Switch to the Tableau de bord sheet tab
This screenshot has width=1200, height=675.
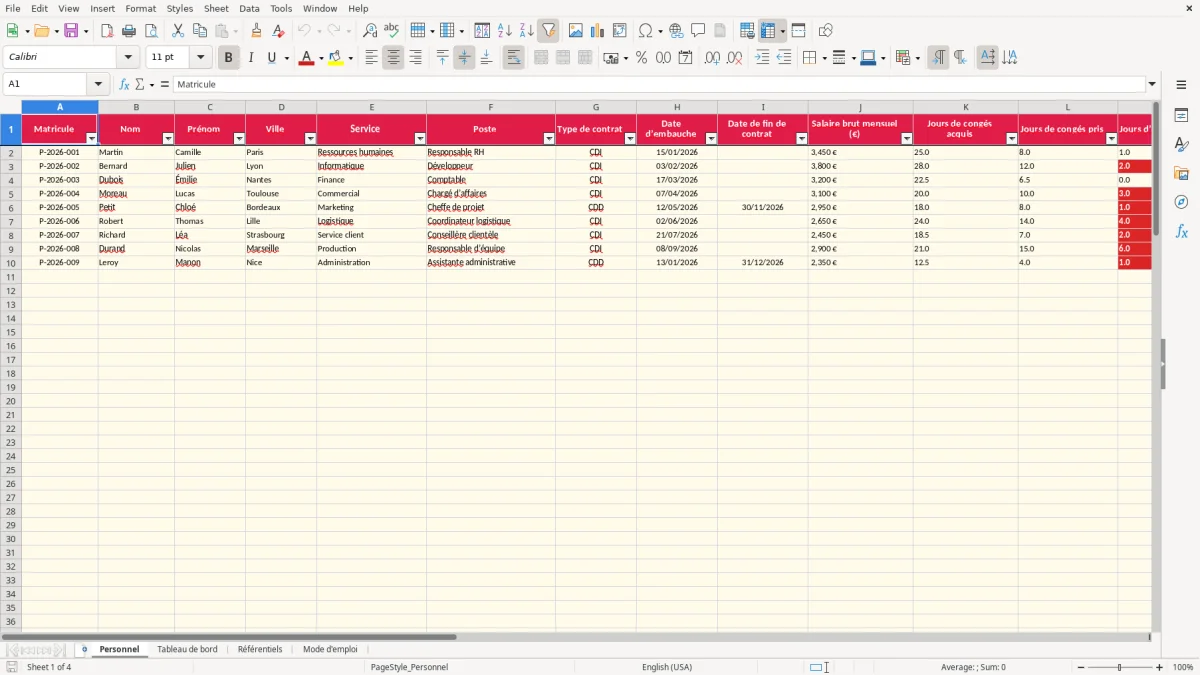pos(187,649)
